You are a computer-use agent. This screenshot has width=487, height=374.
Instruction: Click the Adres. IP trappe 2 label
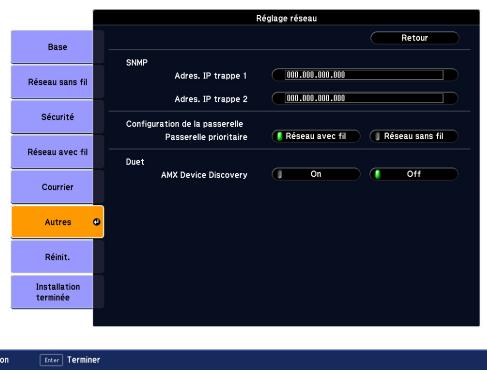211,99
